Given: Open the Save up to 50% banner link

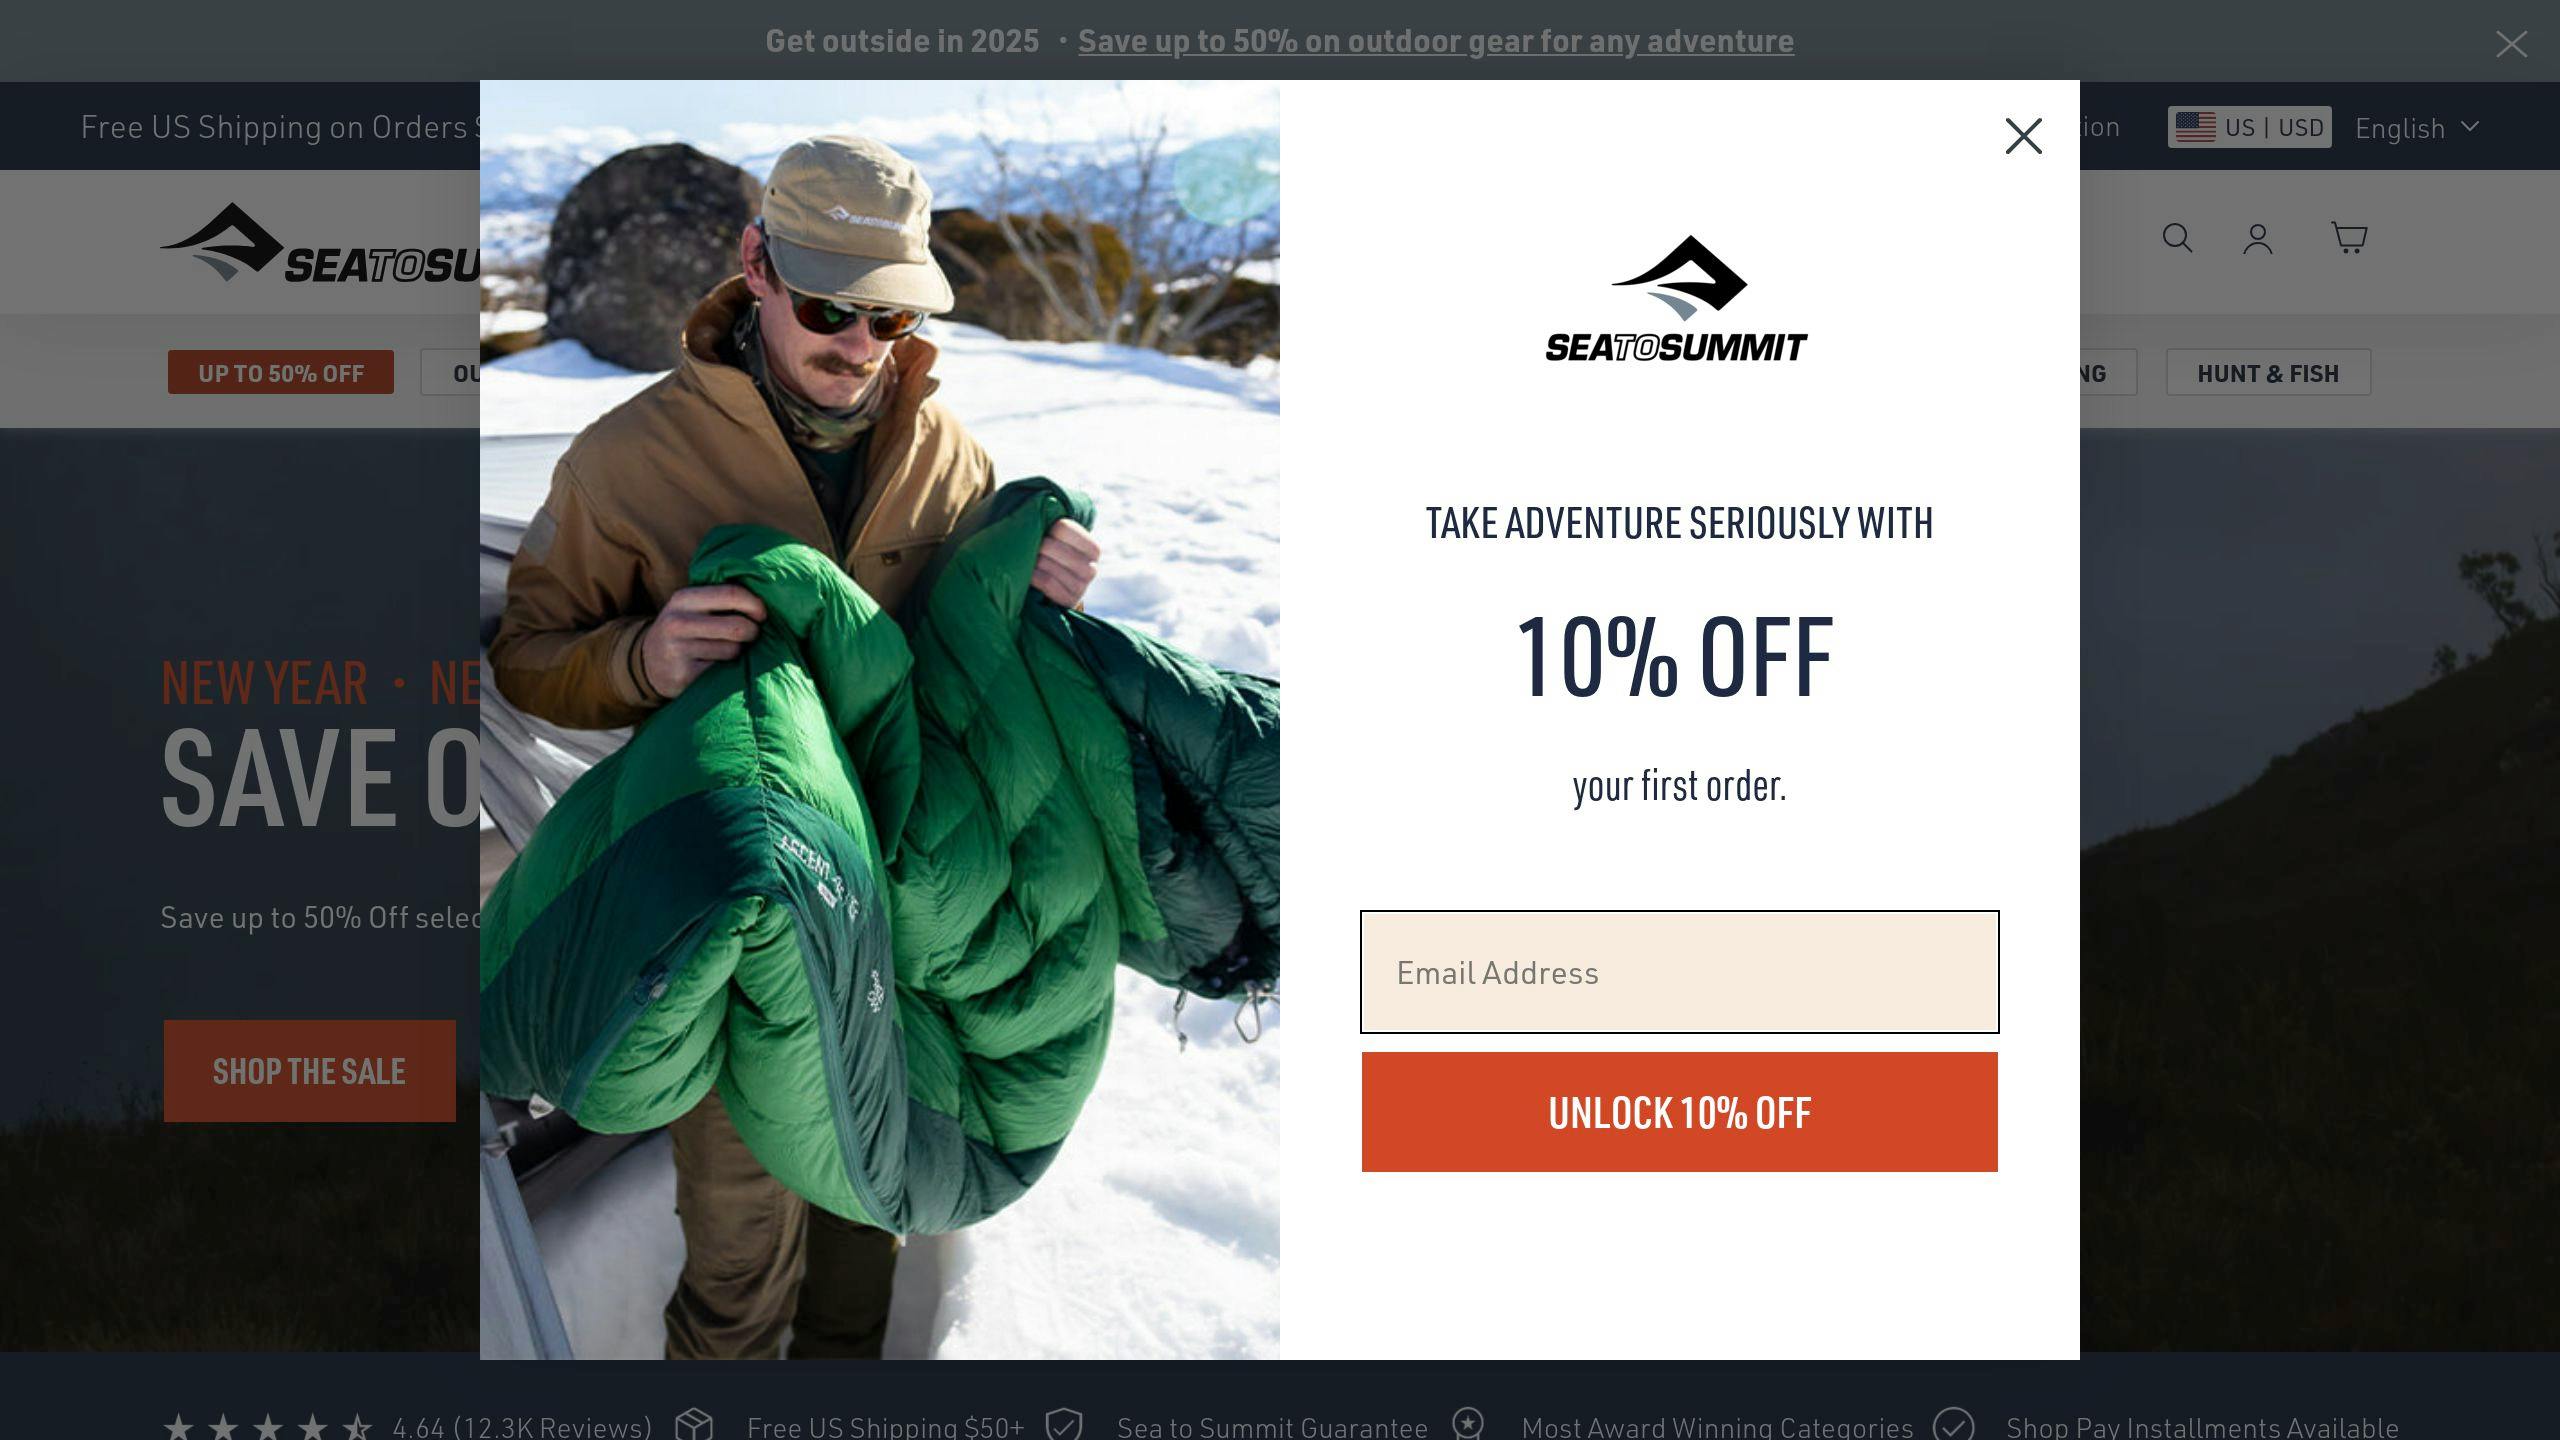Looking at the screenshot, I should tap(1436, 41).
